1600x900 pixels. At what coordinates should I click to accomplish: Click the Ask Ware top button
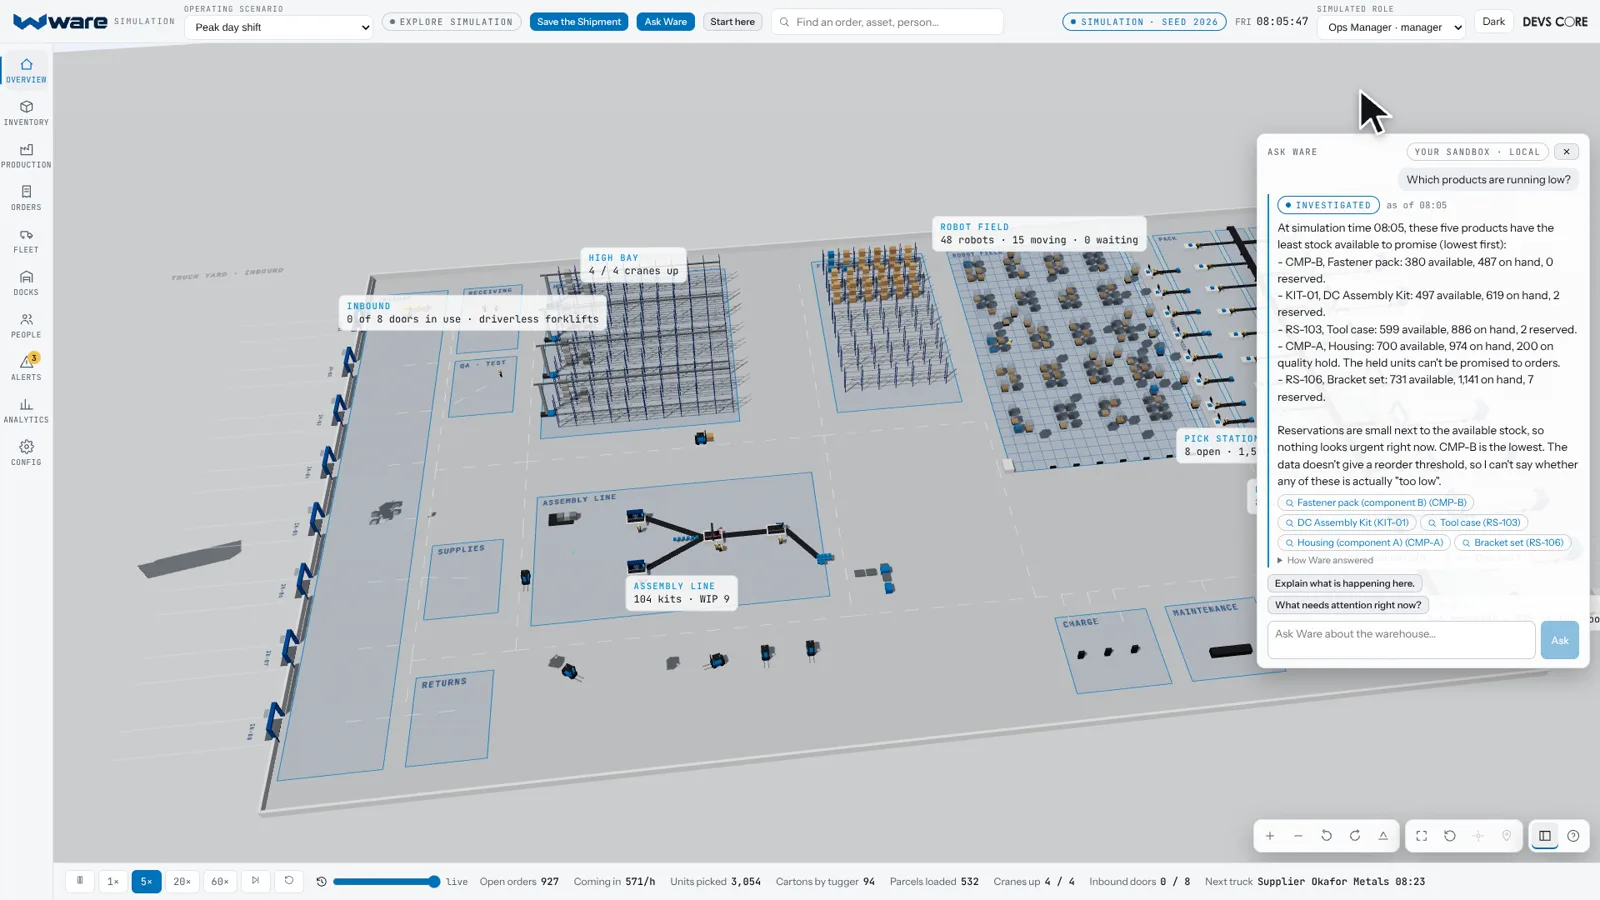(x=665, y=22)
